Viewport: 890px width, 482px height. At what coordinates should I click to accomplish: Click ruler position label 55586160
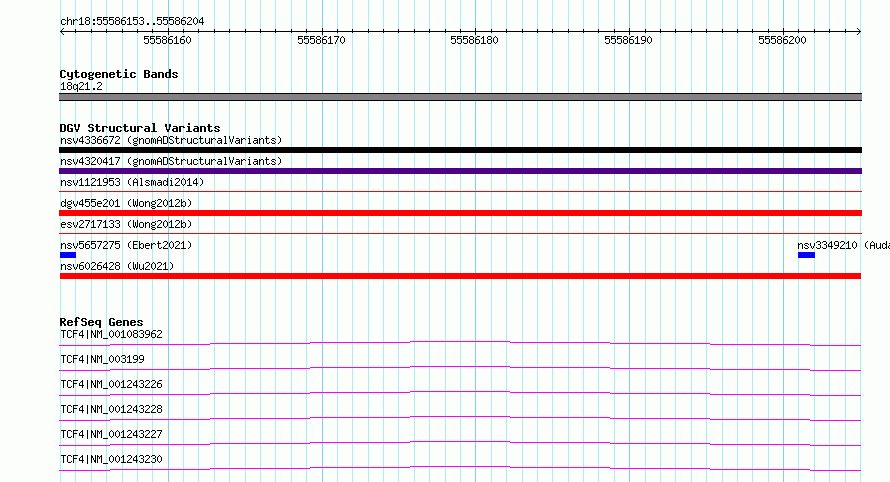pos(167,40)
